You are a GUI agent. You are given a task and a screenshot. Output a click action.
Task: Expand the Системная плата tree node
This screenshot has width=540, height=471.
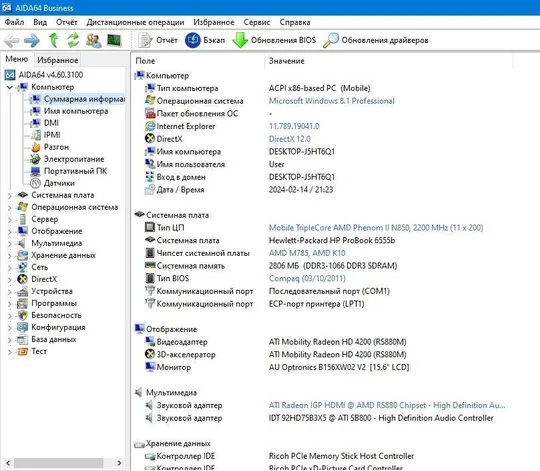tap(9, 196)
